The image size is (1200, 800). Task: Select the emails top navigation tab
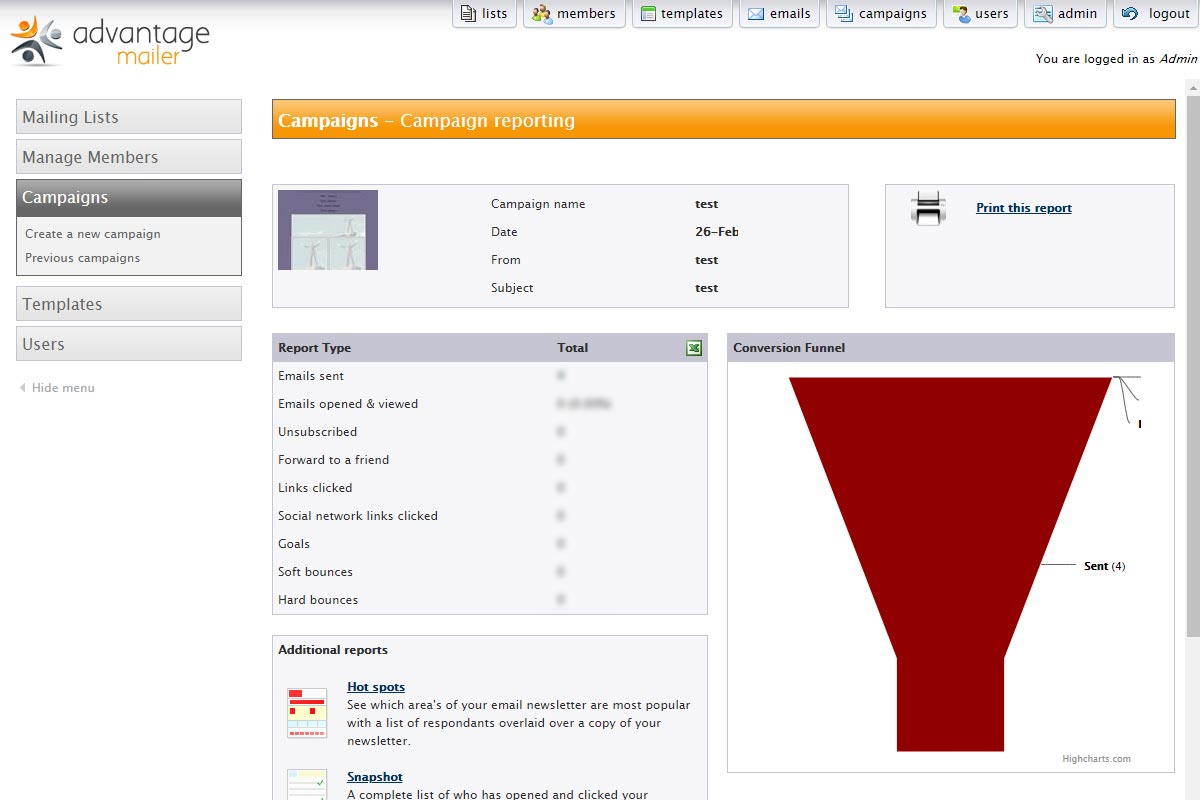click(x=779, y=14)
